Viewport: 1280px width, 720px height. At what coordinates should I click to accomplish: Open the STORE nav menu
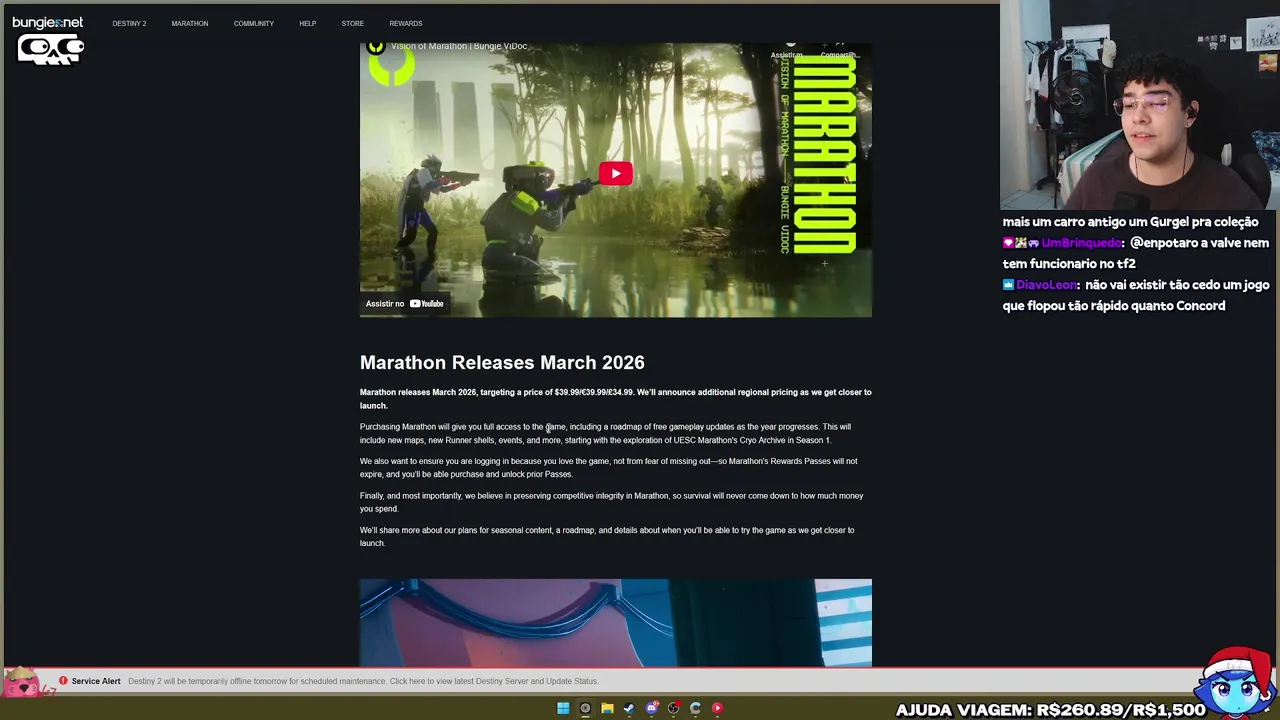[353, 23]
